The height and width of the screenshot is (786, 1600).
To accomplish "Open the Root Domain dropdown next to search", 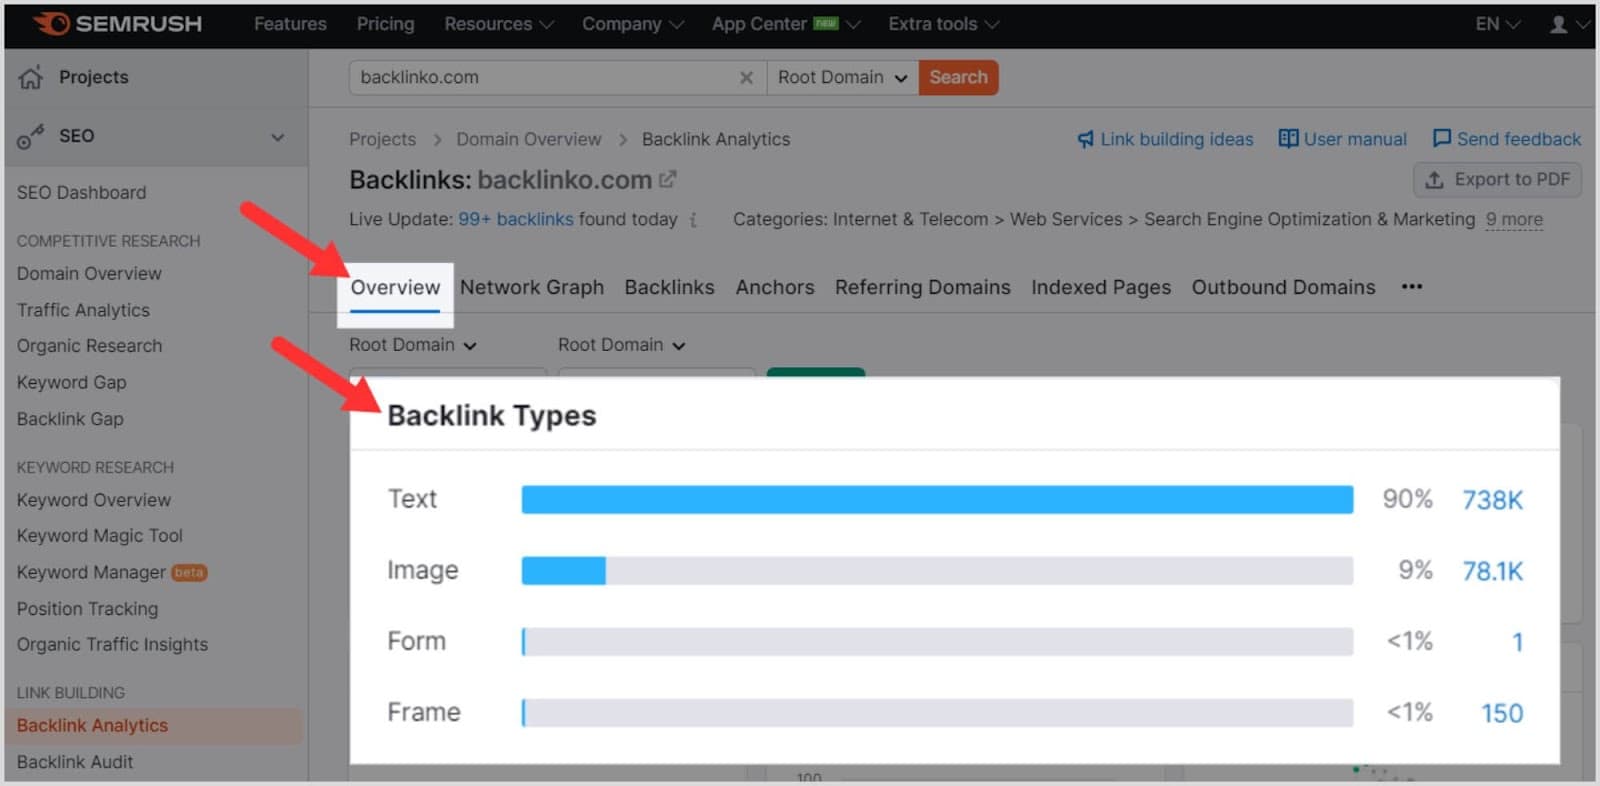I will pos(842,78).
